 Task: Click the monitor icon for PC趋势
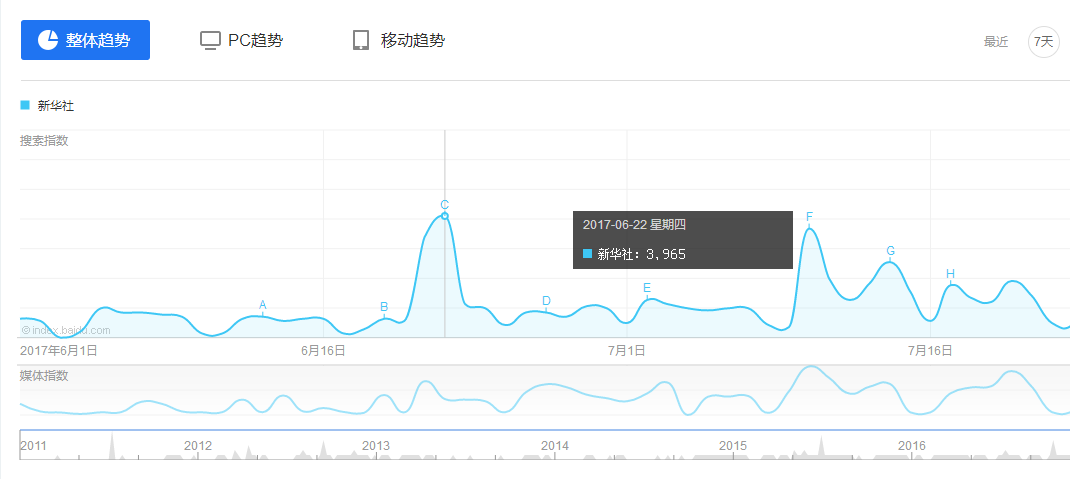coord(210,40)
